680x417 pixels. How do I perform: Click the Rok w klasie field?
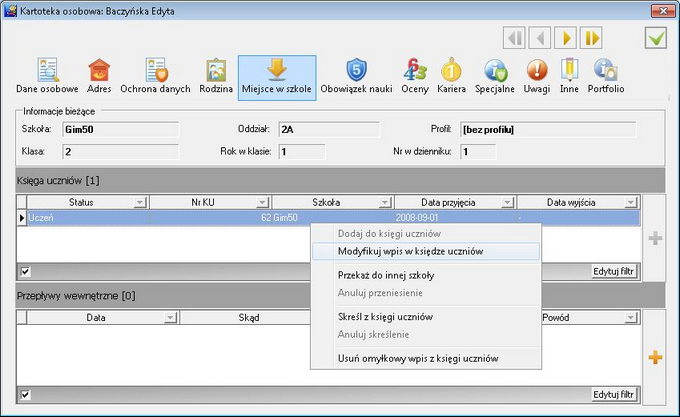(302, 152)
